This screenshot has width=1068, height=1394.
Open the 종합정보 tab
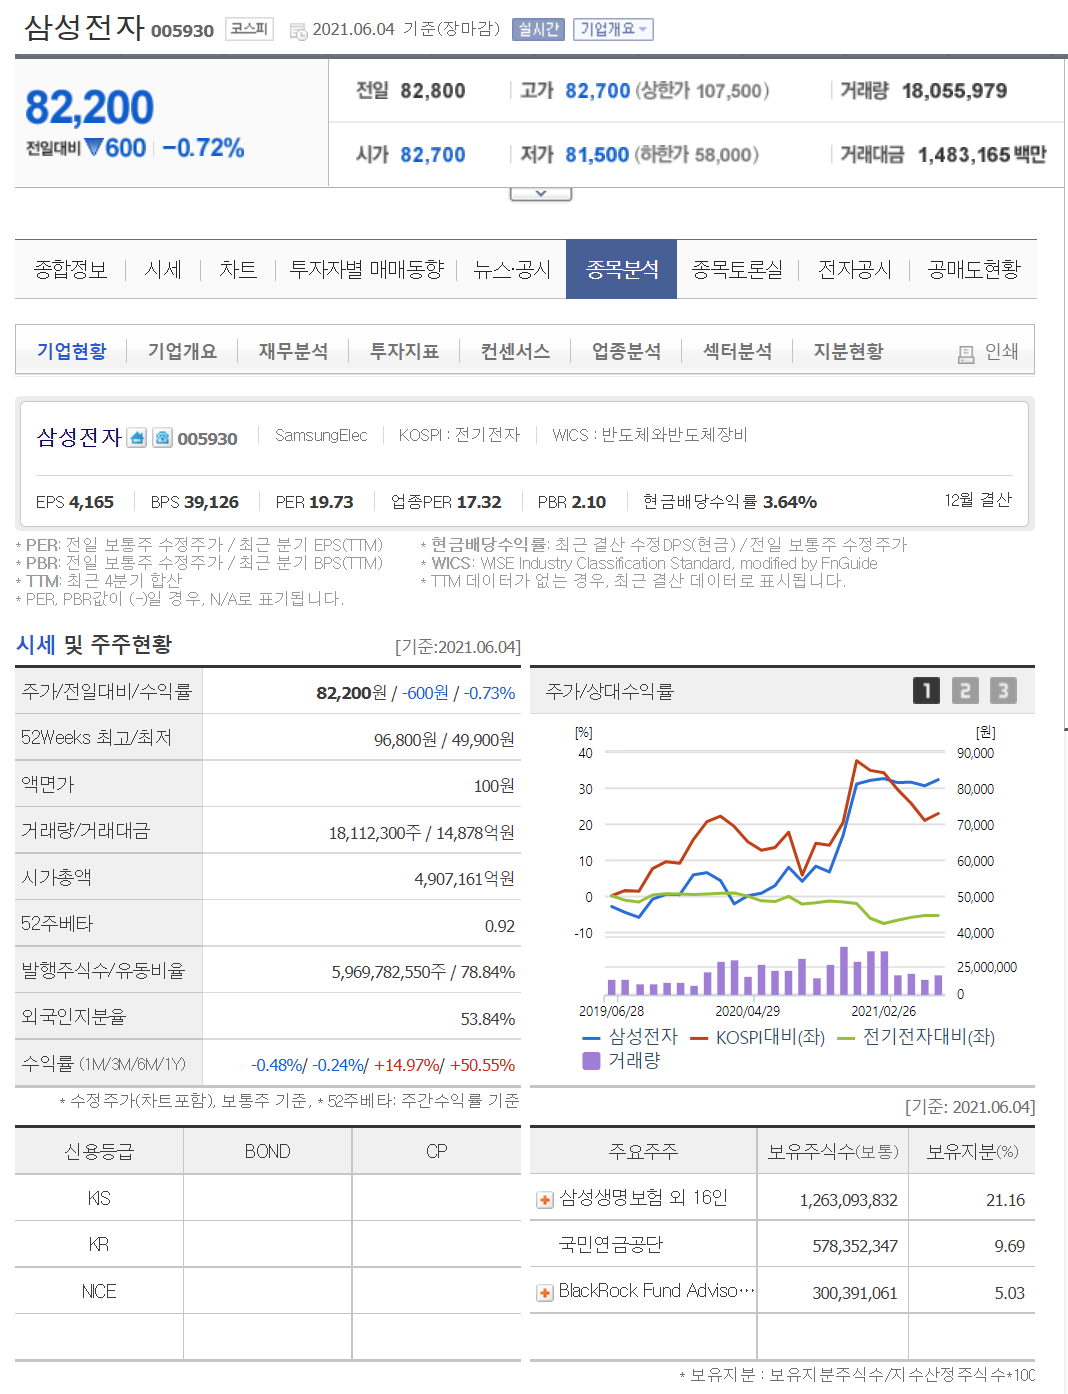click(70, 269)
